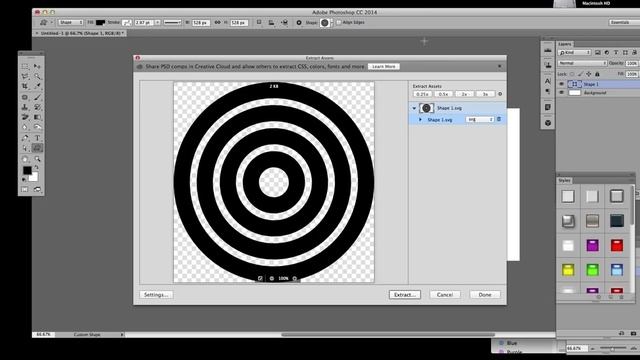Open the stroke line type dropdown
640x360 pixels.
(172, 22)
